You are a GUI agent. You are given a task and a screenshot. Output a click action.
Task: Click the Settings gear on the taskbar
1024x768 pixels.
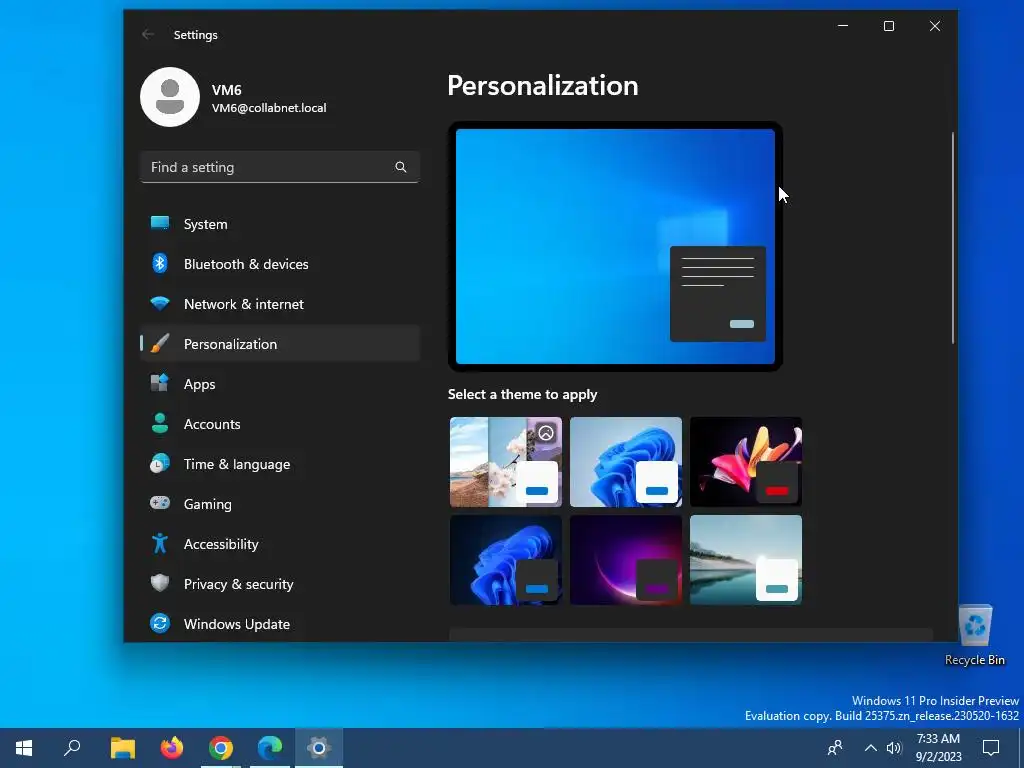point(319,748)
